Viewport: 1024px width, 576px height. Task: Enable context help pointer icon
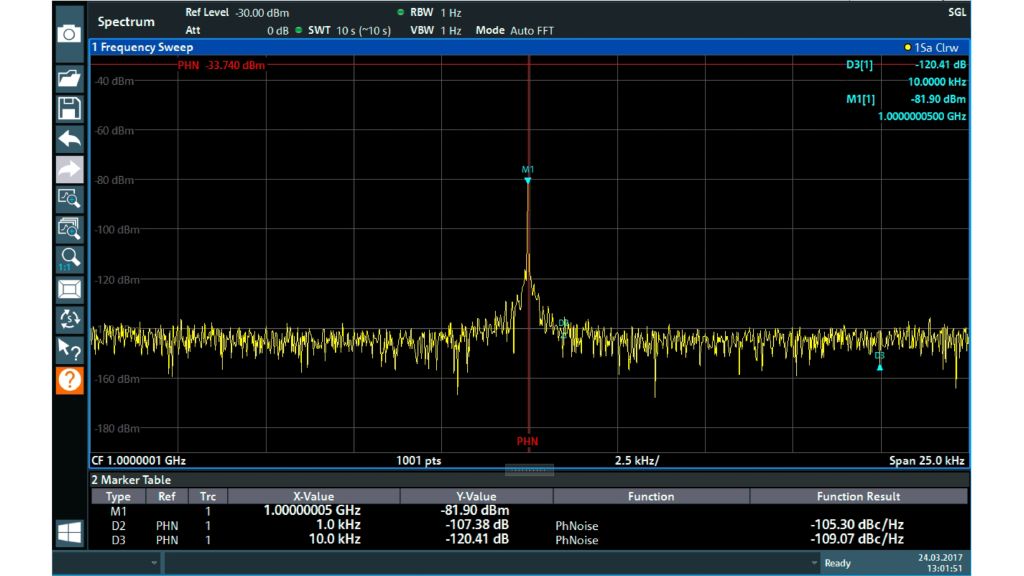tap(69, 349)
